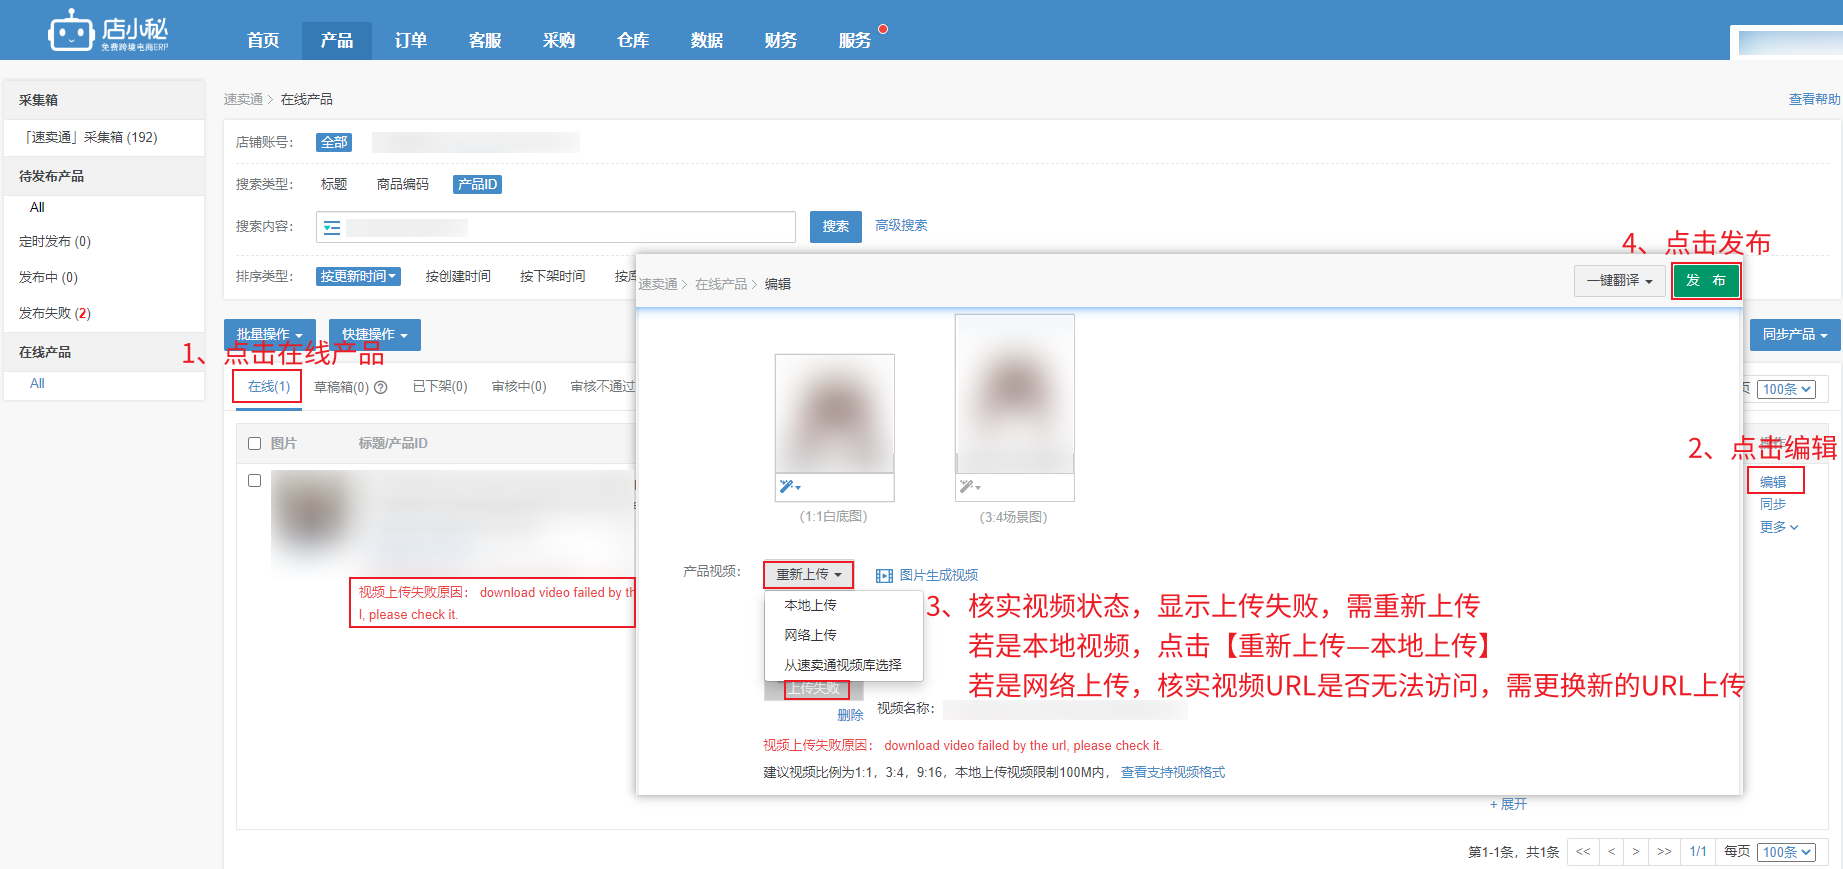Click the 速卖通 breadcrumb link
1843x869 pixels.
[x=243, y=99]
